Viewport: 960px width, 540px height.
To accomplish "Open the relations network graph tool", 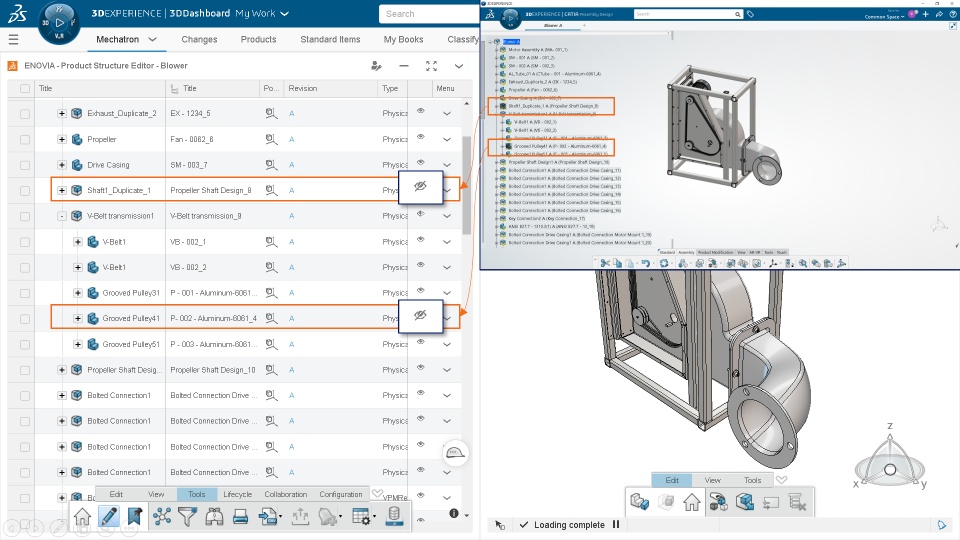I will point(162,517).
